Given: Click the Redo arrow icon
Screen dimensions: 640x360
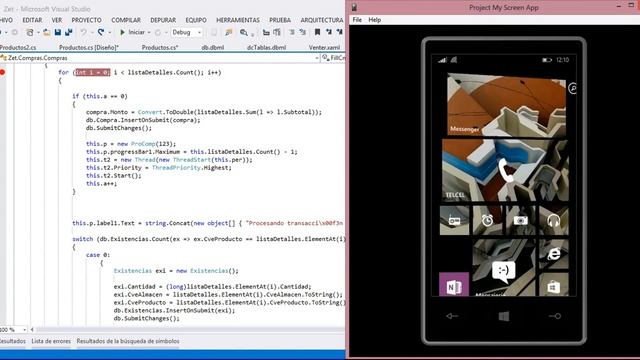Looking at the screenshot, I should (101, 32).
